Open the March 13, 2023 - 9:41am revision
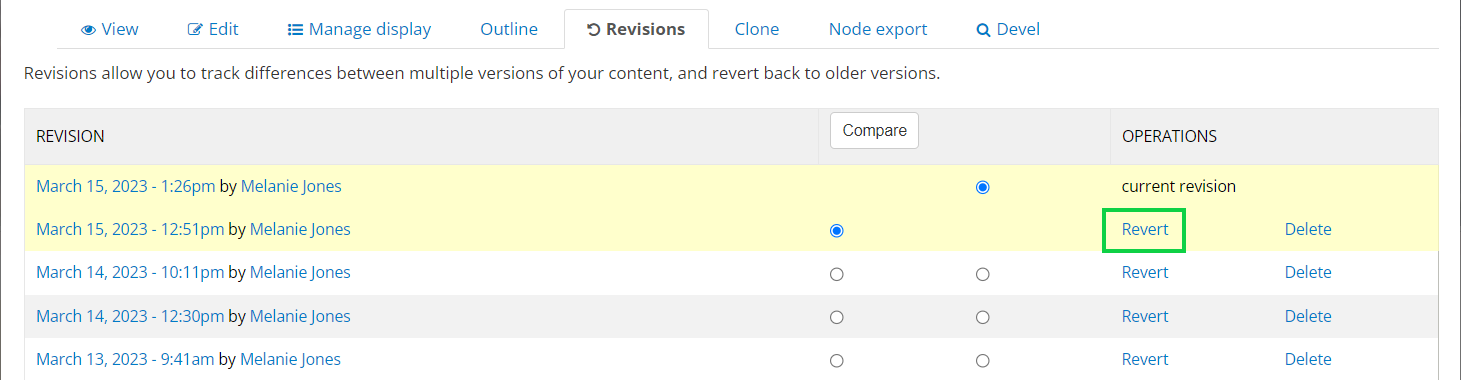The image size is (1461, 380). pyautogui.click(x=125, y=359)
